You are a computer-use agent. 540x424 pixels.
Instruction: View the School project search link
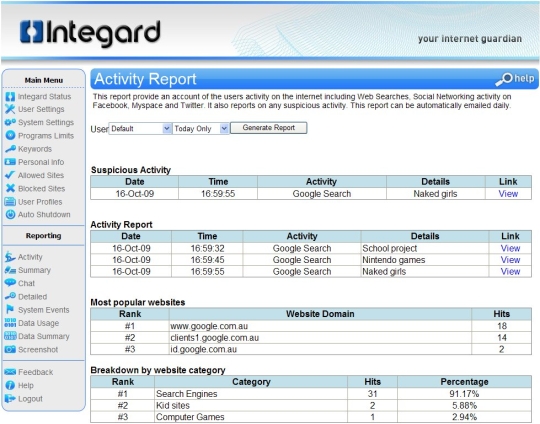[510, 248]
